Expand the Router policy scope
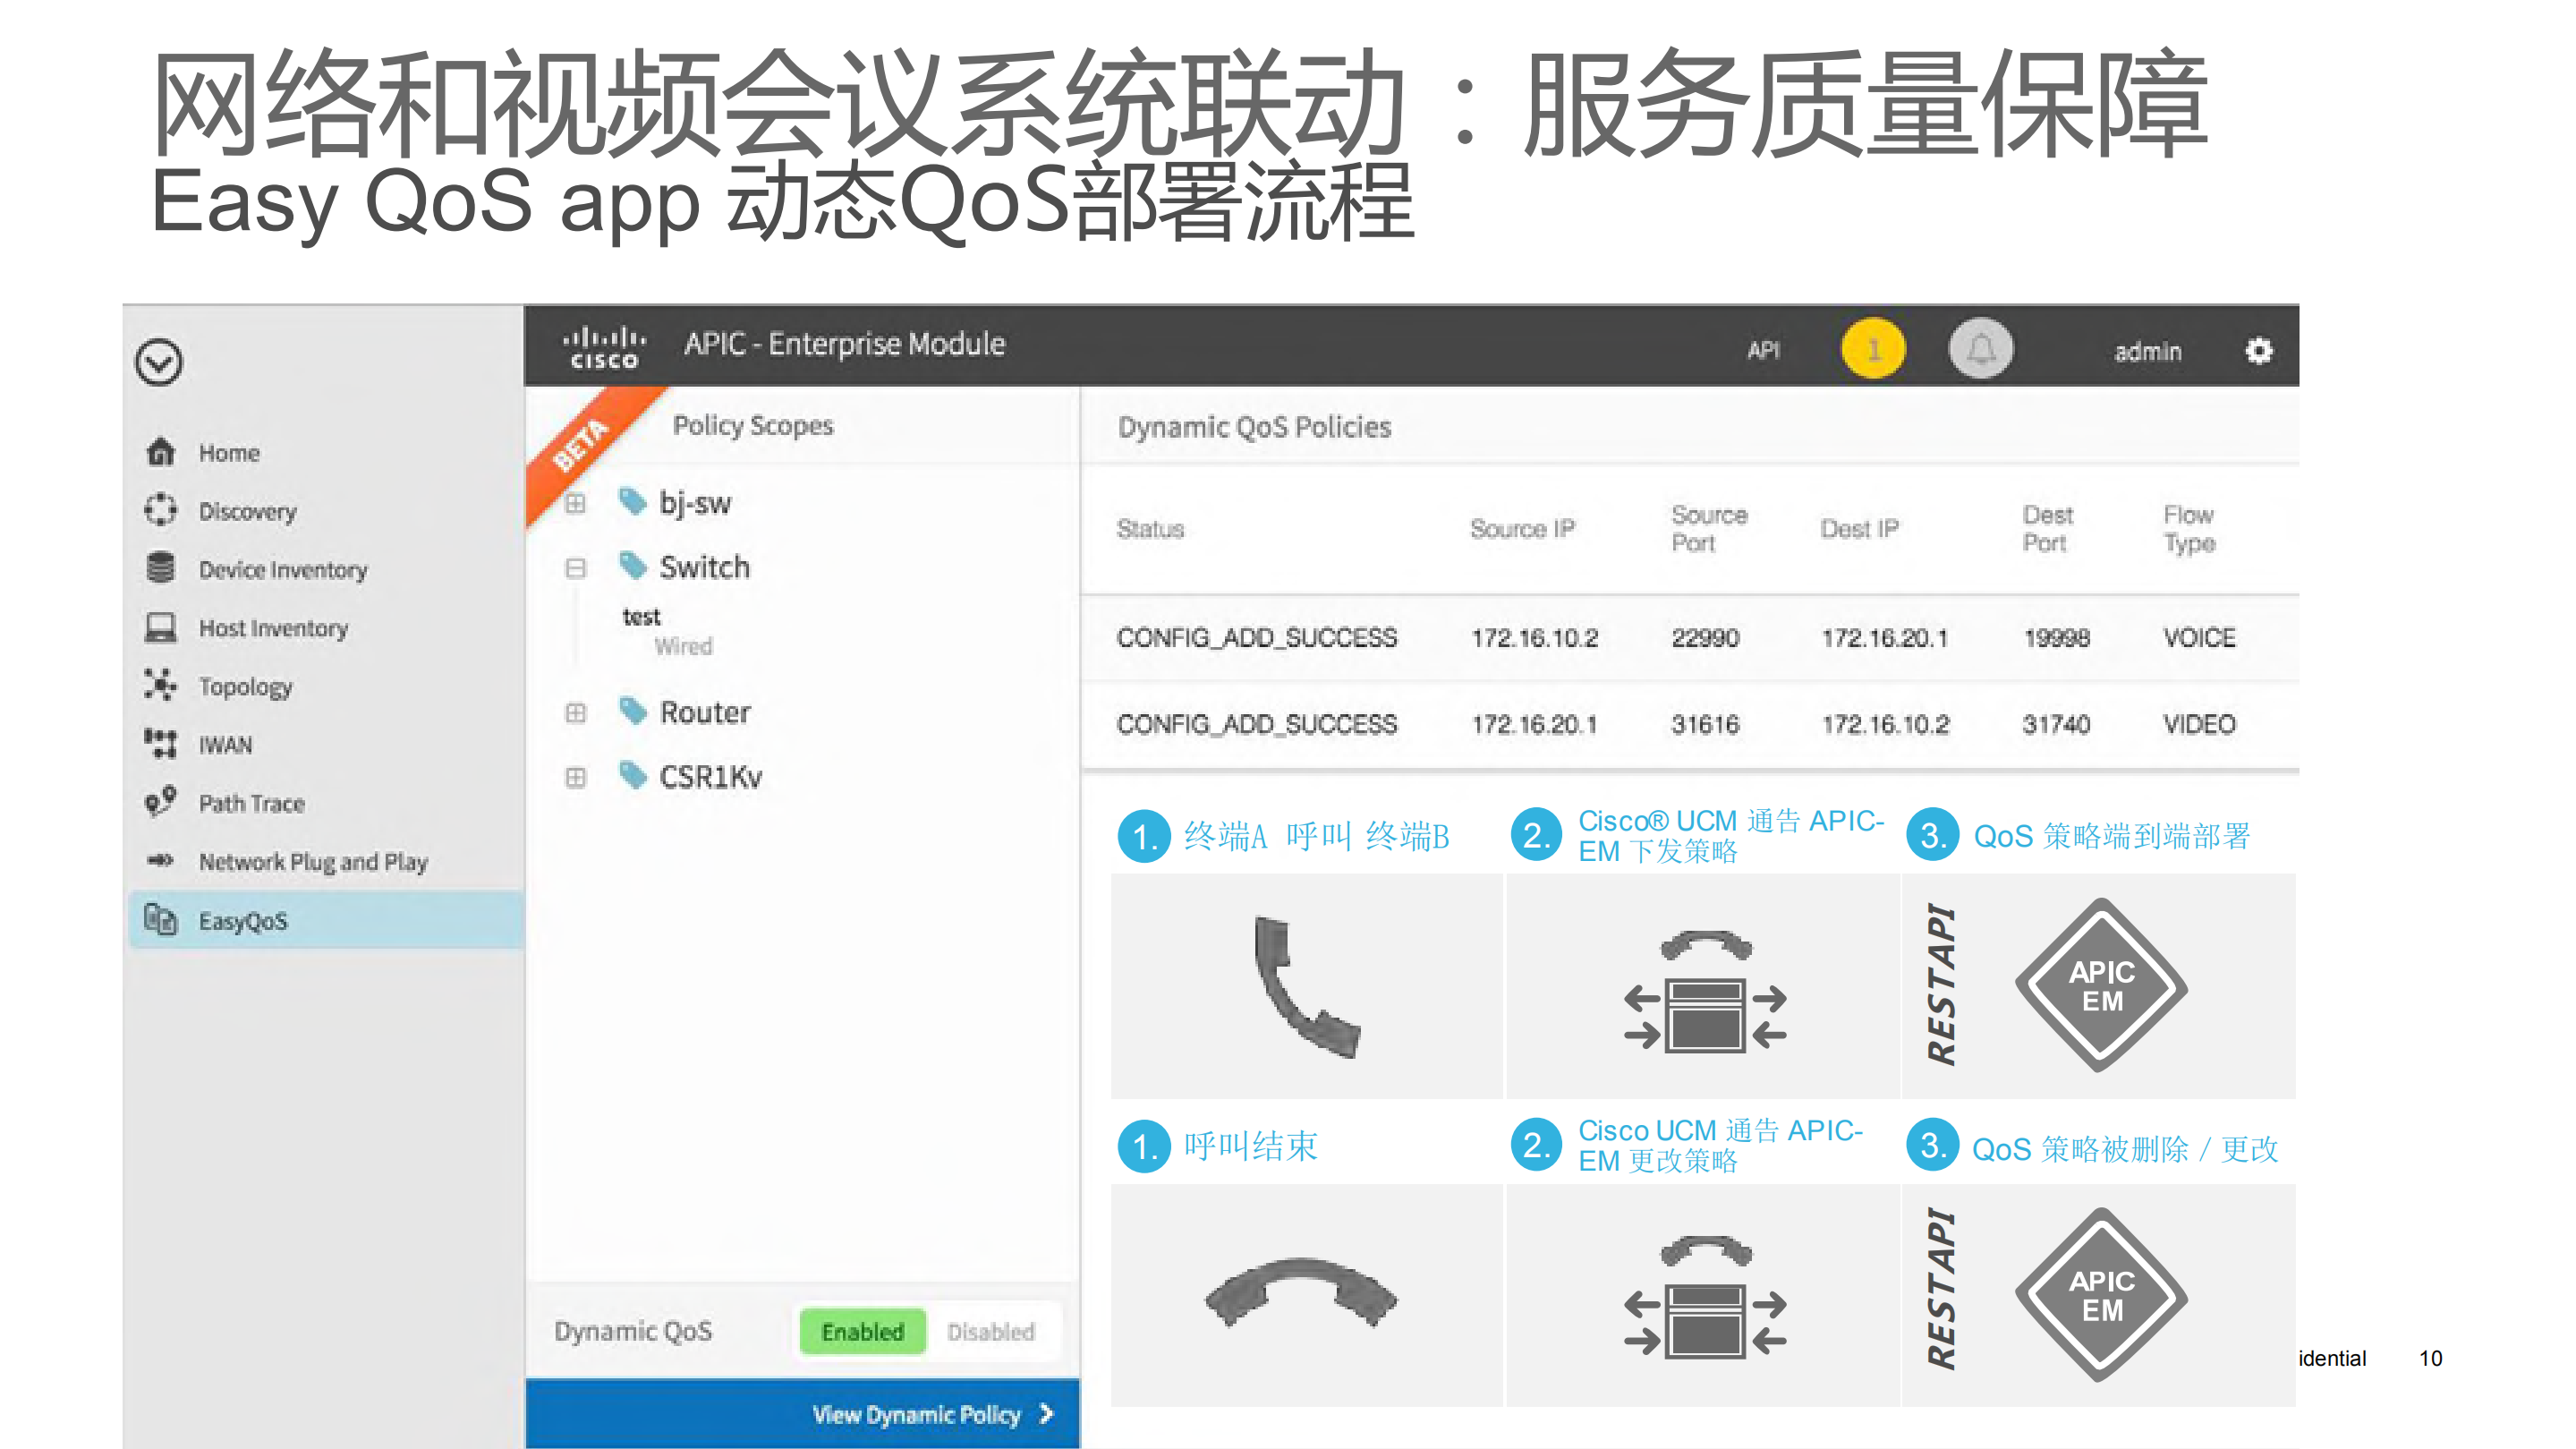This screenshot has height=1449, width=2576. (575, 712)
